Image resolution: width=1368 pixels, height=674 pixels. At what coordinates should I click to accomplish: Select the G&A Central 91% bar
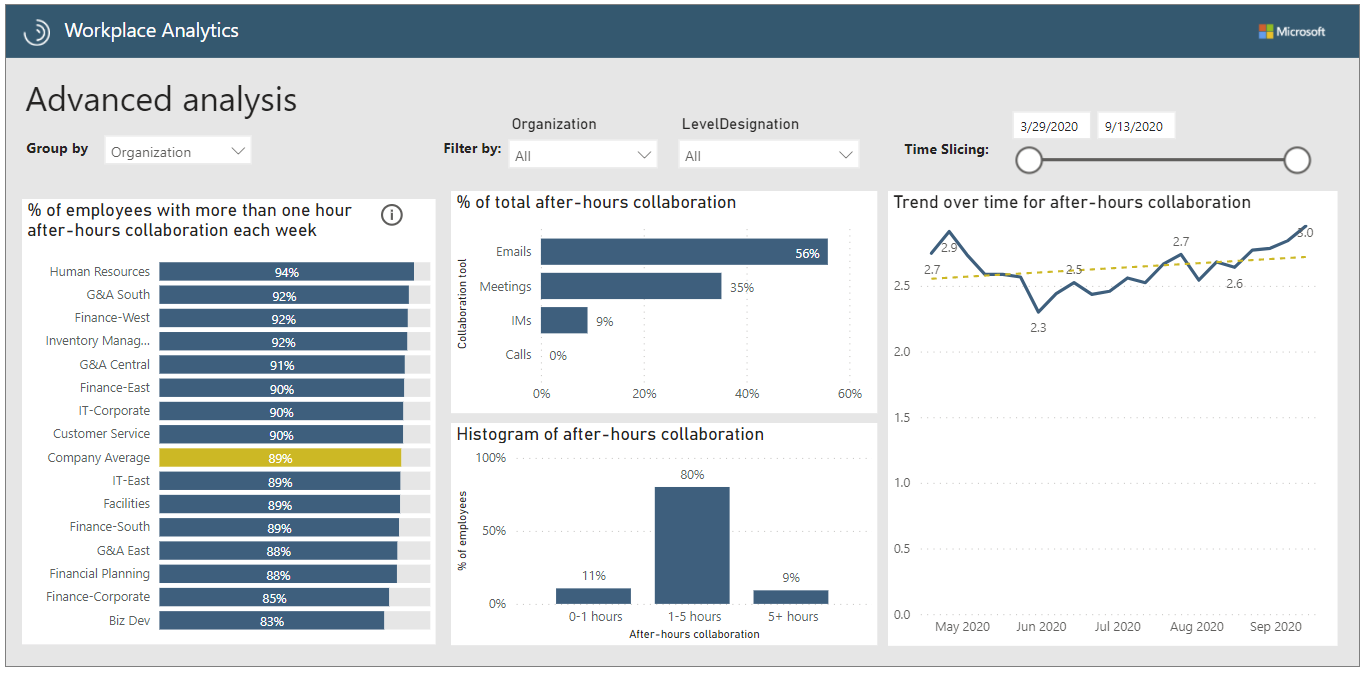pos(282,365)
